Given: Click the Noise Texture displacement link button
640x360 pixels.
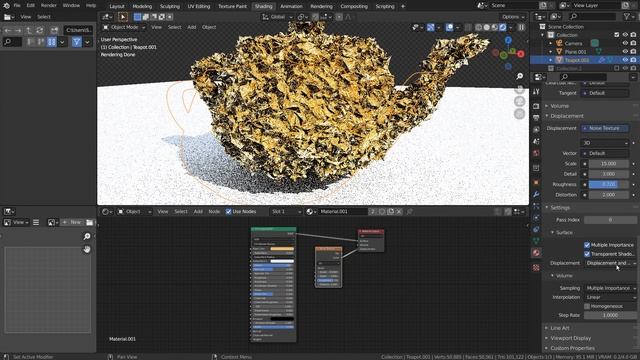Looking at the screenshot, I should coord(604,128).
